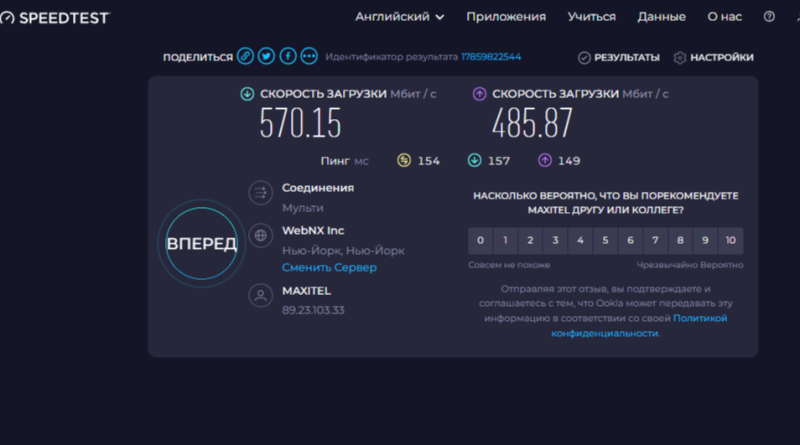The width and height of the screenshot is (800, 445).
Task: Start the test with ВПЕРЕД button
Action: pos(202,243)
